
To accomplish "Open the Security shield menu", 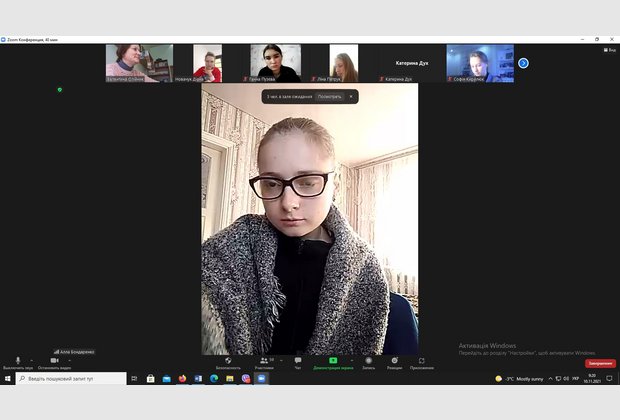I will coord(228,363).
